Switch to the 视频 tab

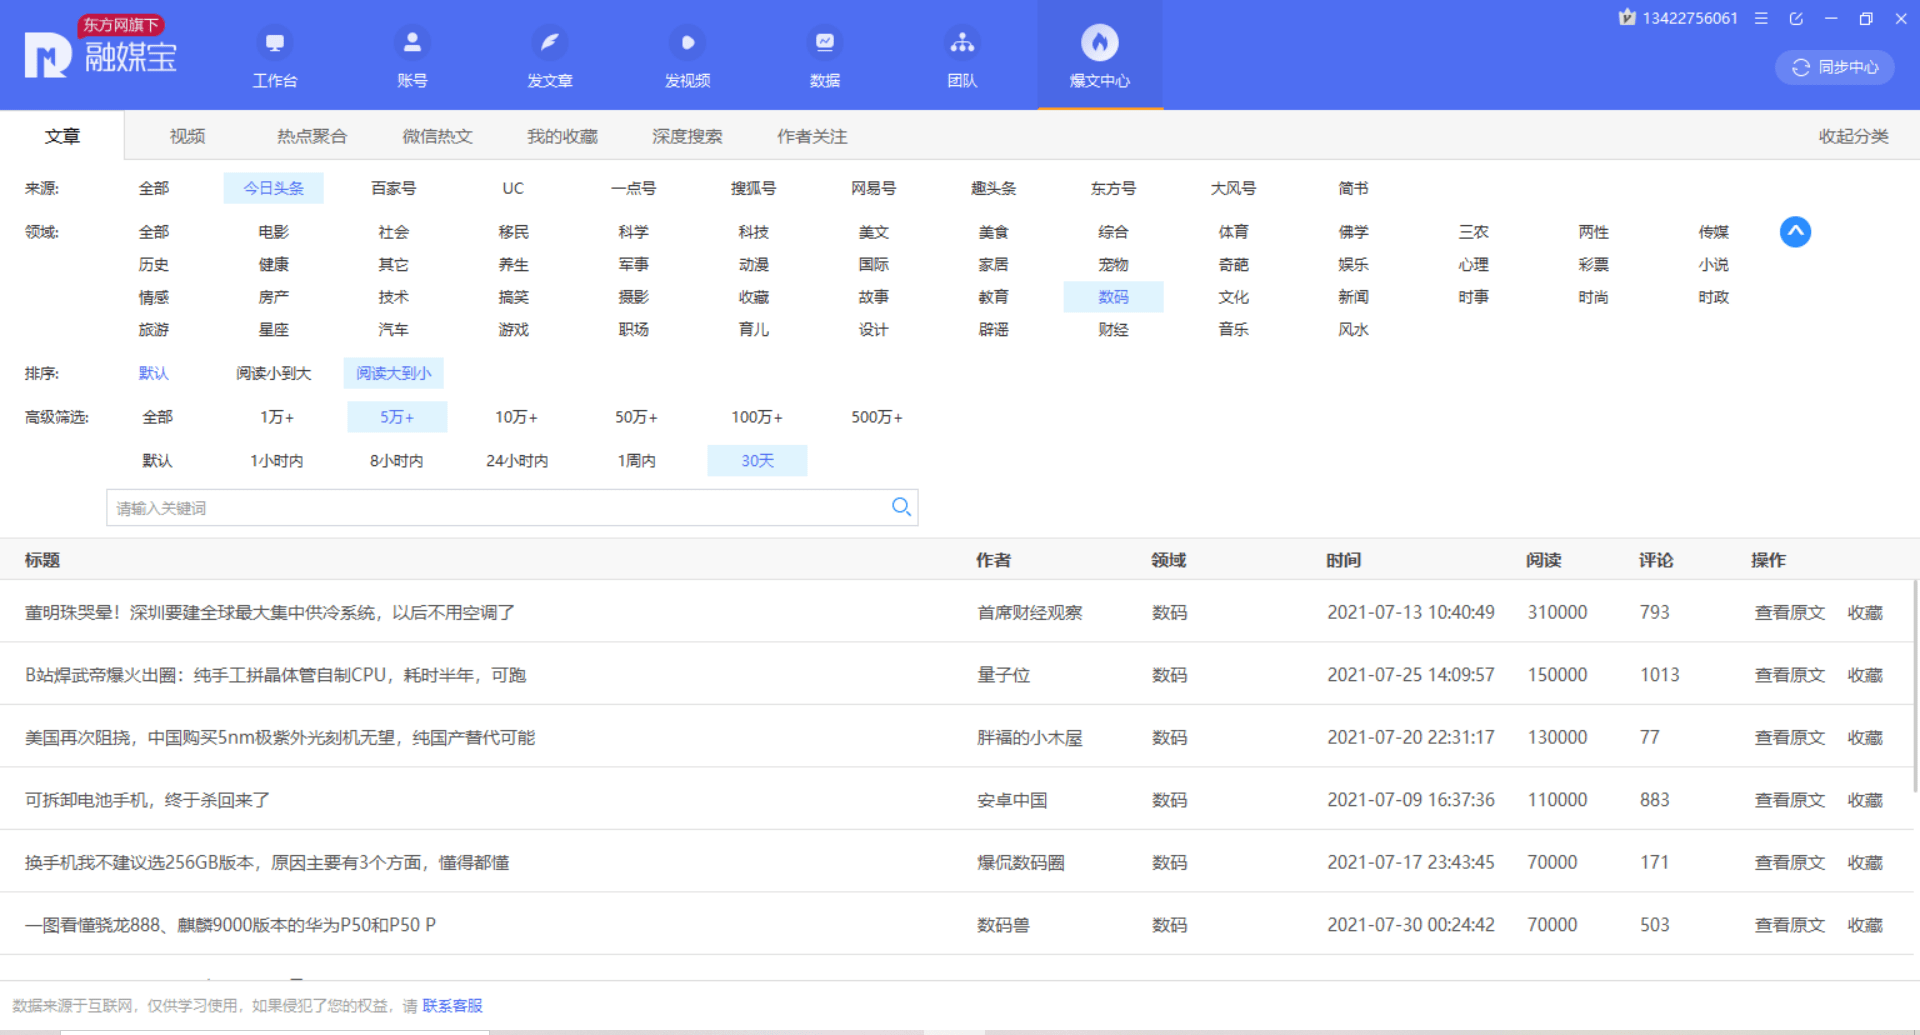187,136
